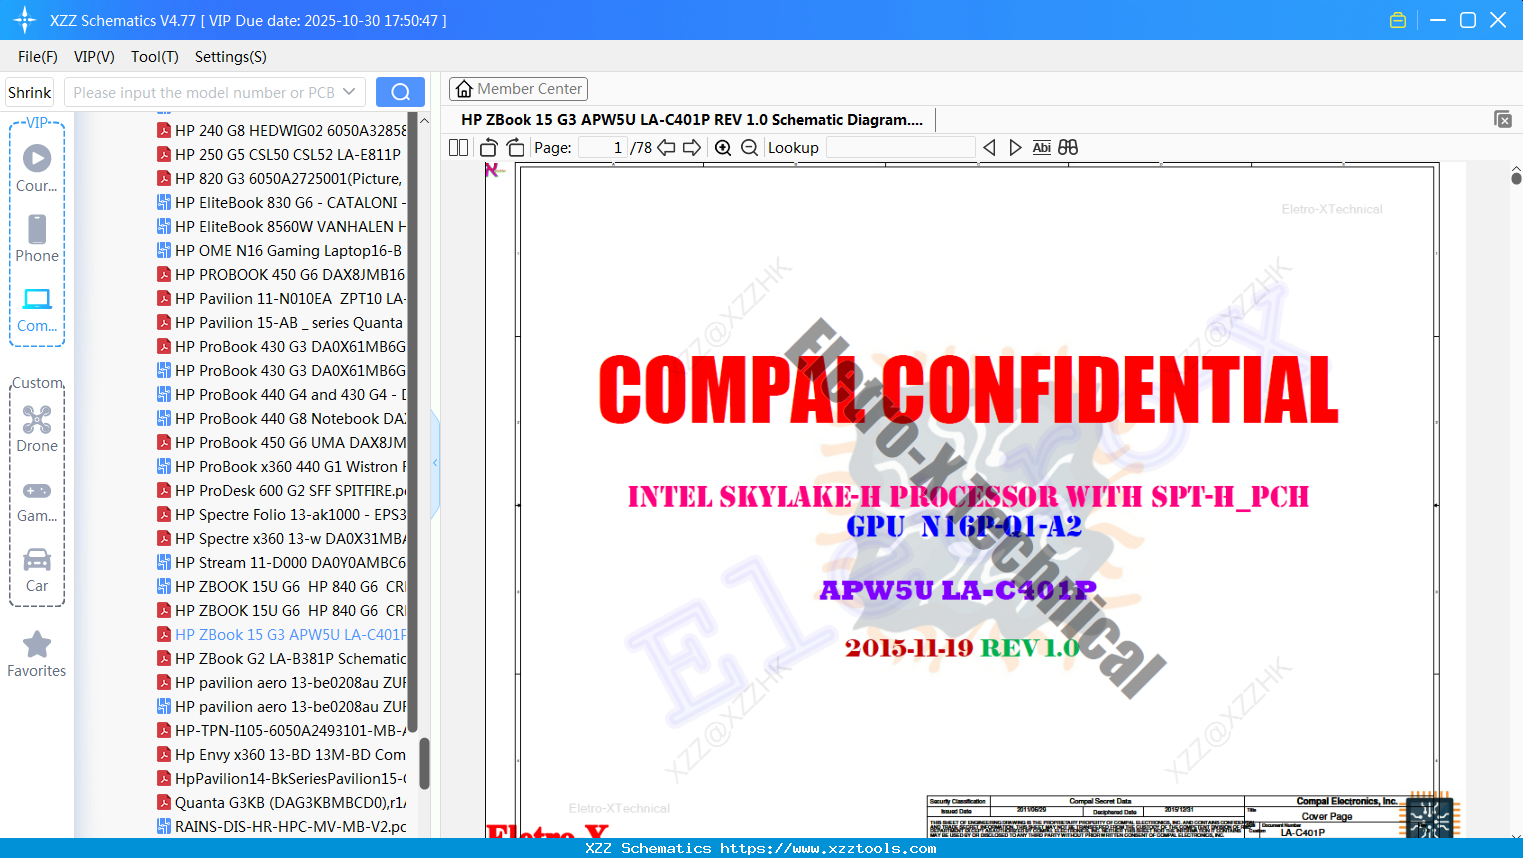Click the document vertical scrollbar thumb
1523x858 pixels.
coord(1516,178)
